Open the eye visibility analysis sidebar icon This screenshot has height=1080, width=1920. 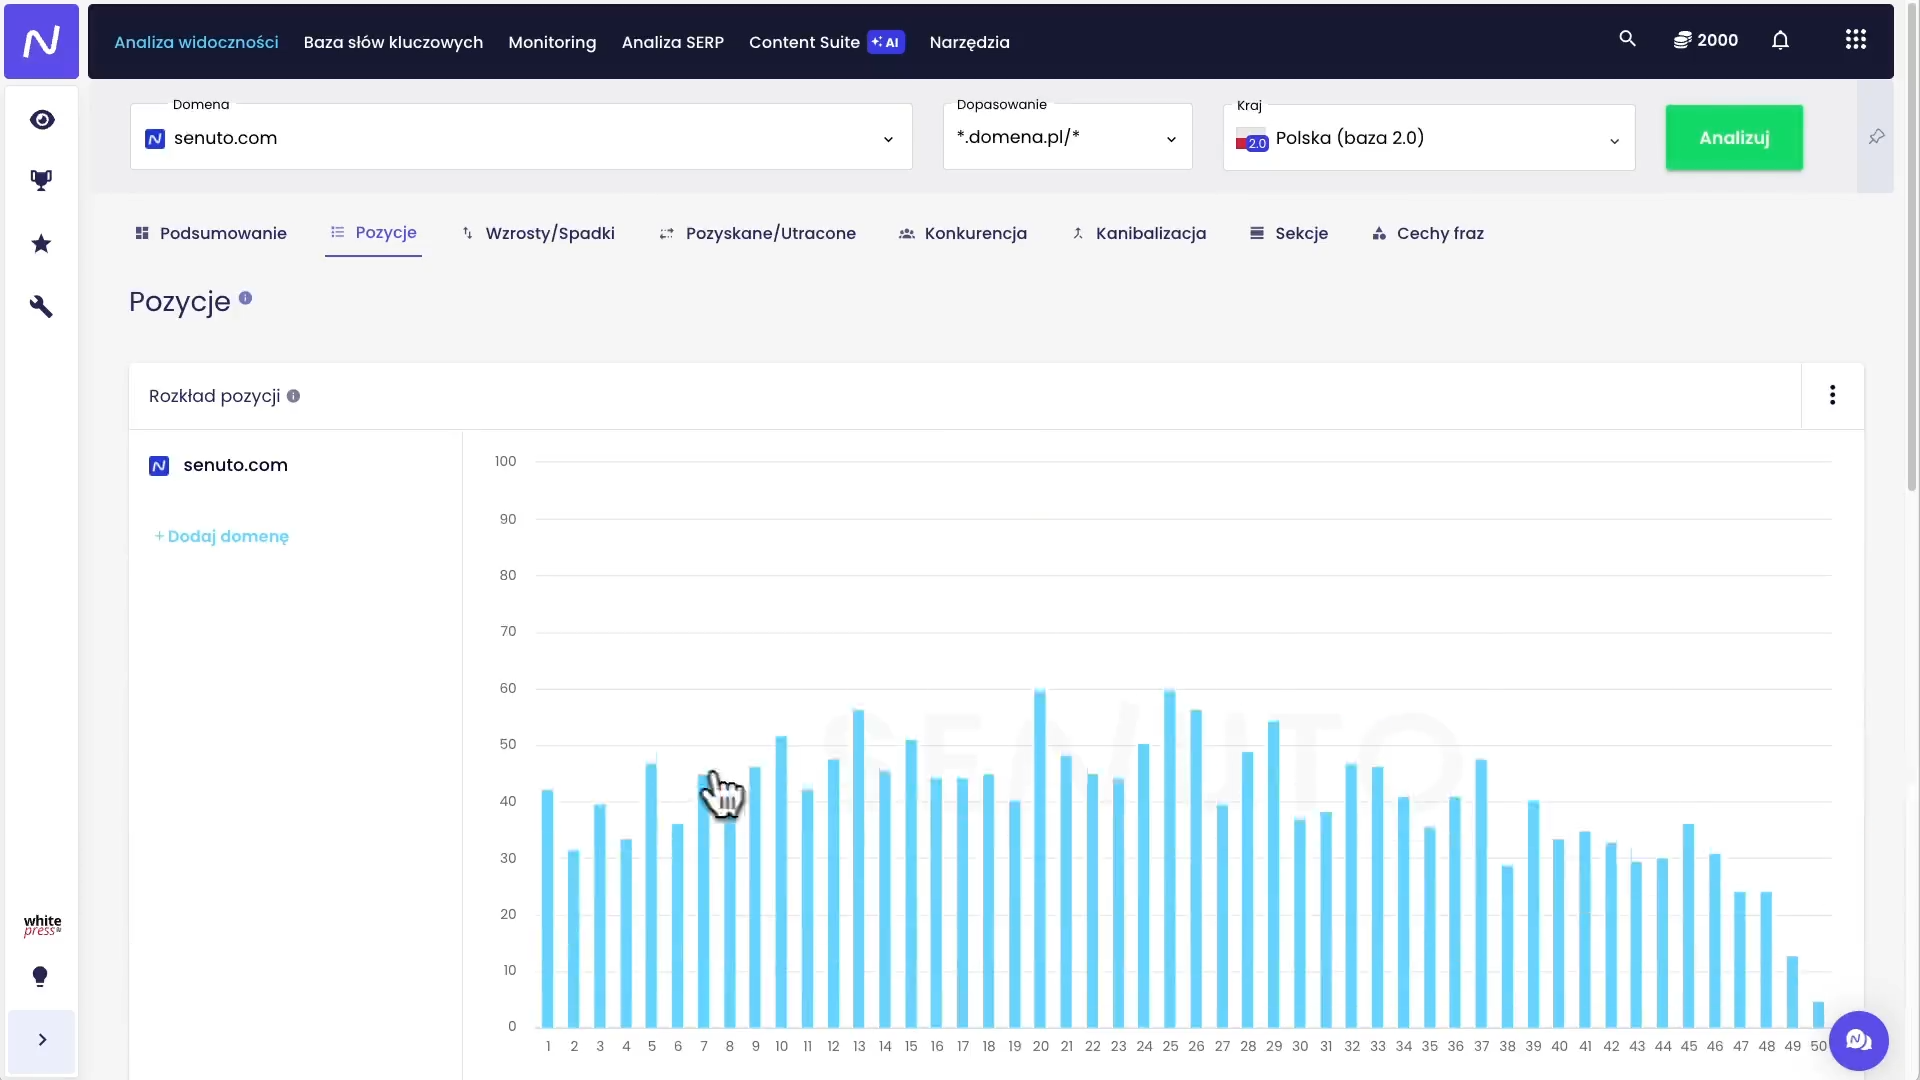click(41, 120)
